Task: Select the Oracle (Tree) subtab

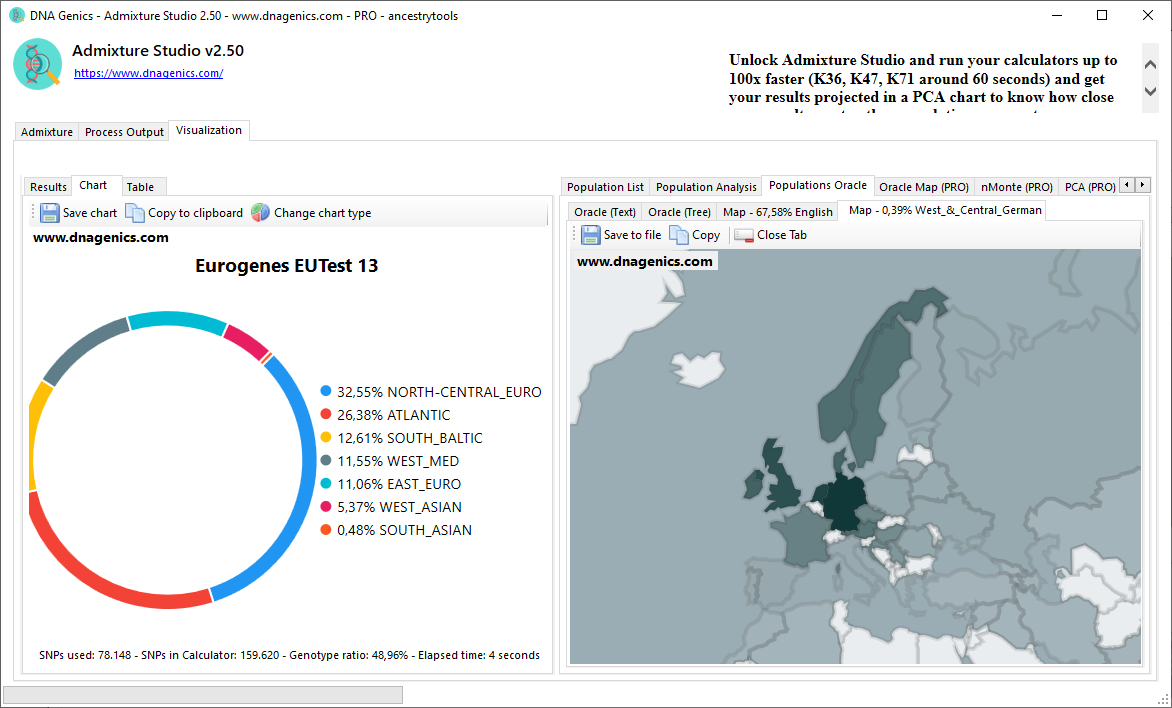Action: pos(678,211)
